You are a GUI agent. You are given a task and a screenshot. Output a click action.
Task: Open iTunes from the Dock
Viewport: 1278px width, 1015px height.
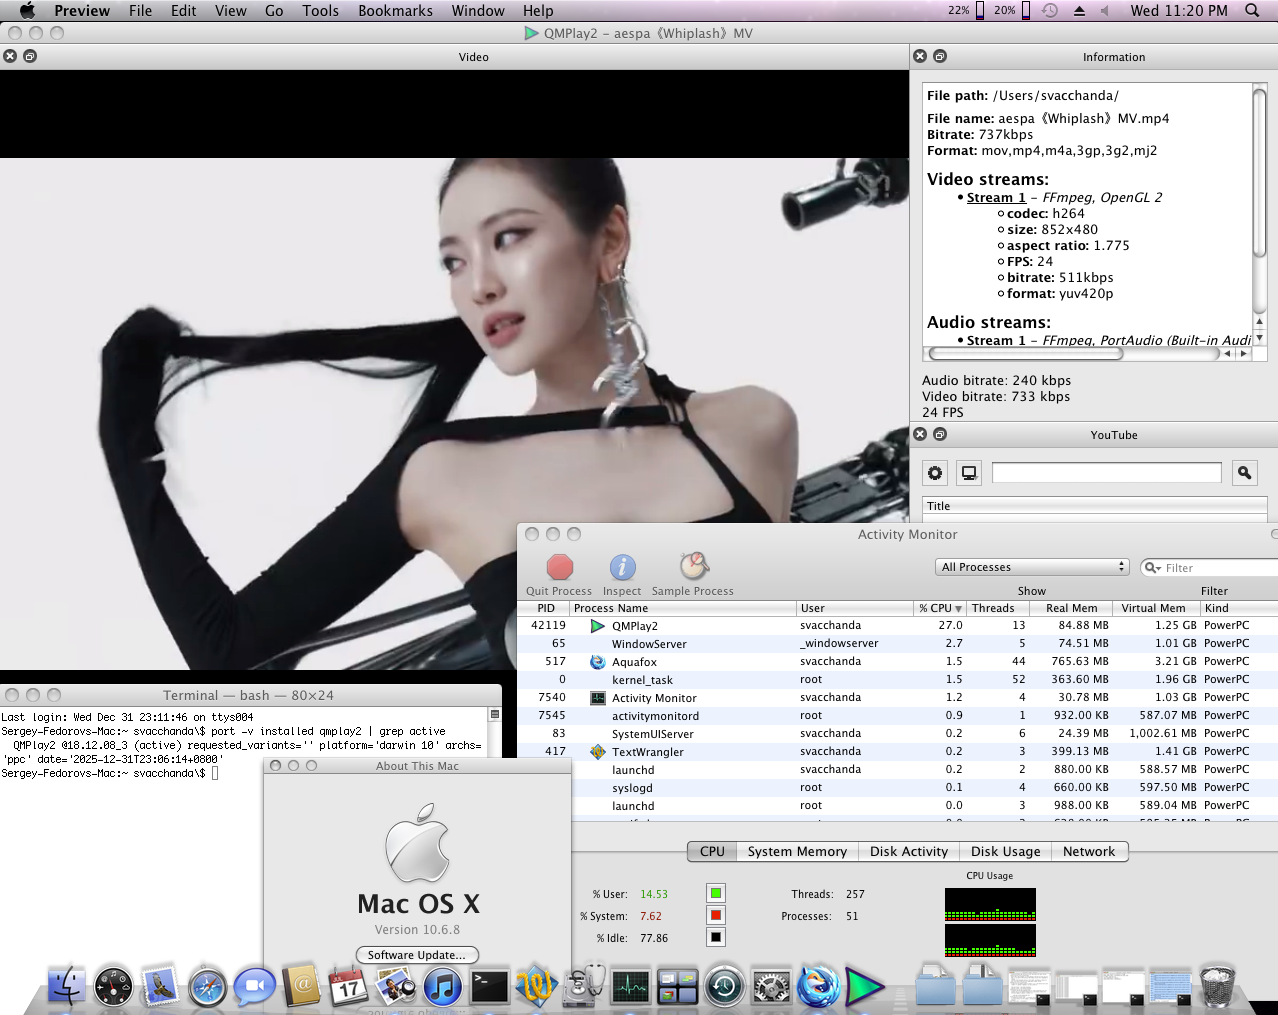pyautogui.click(x=442, y=987)
